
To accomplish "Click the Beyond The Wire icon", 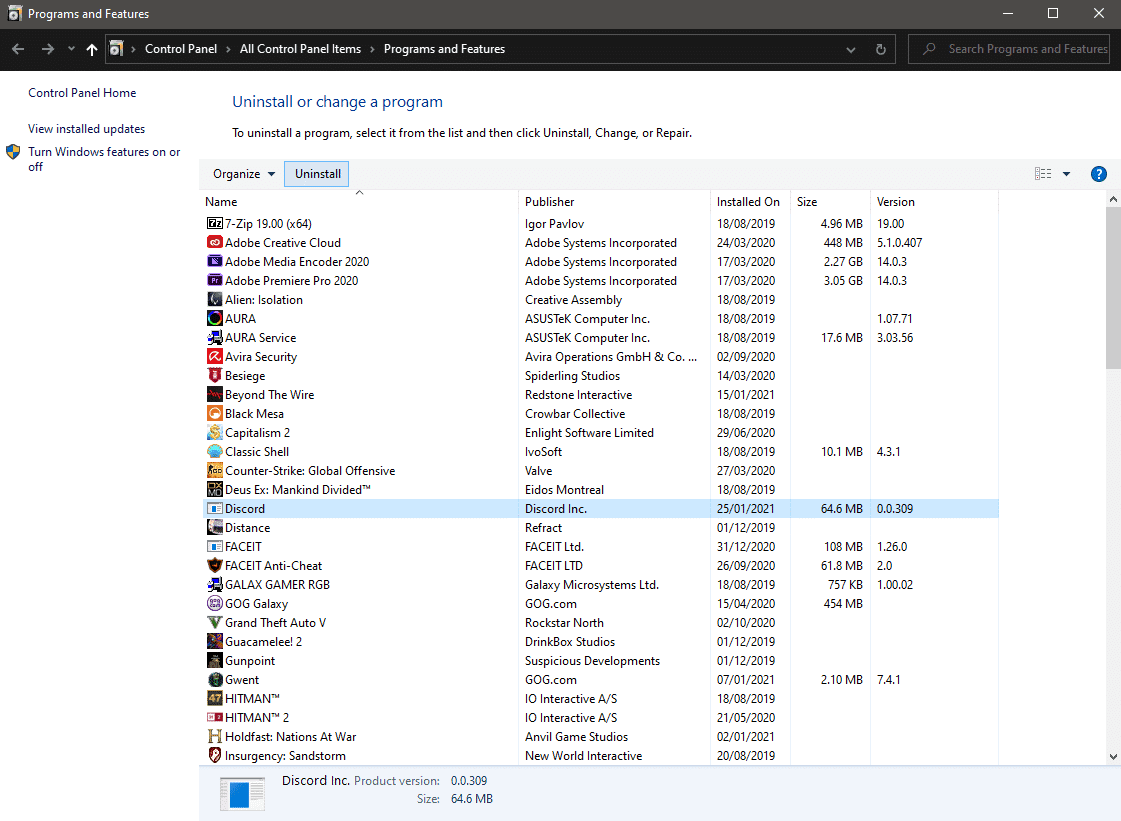I will [x=214, y=395].
